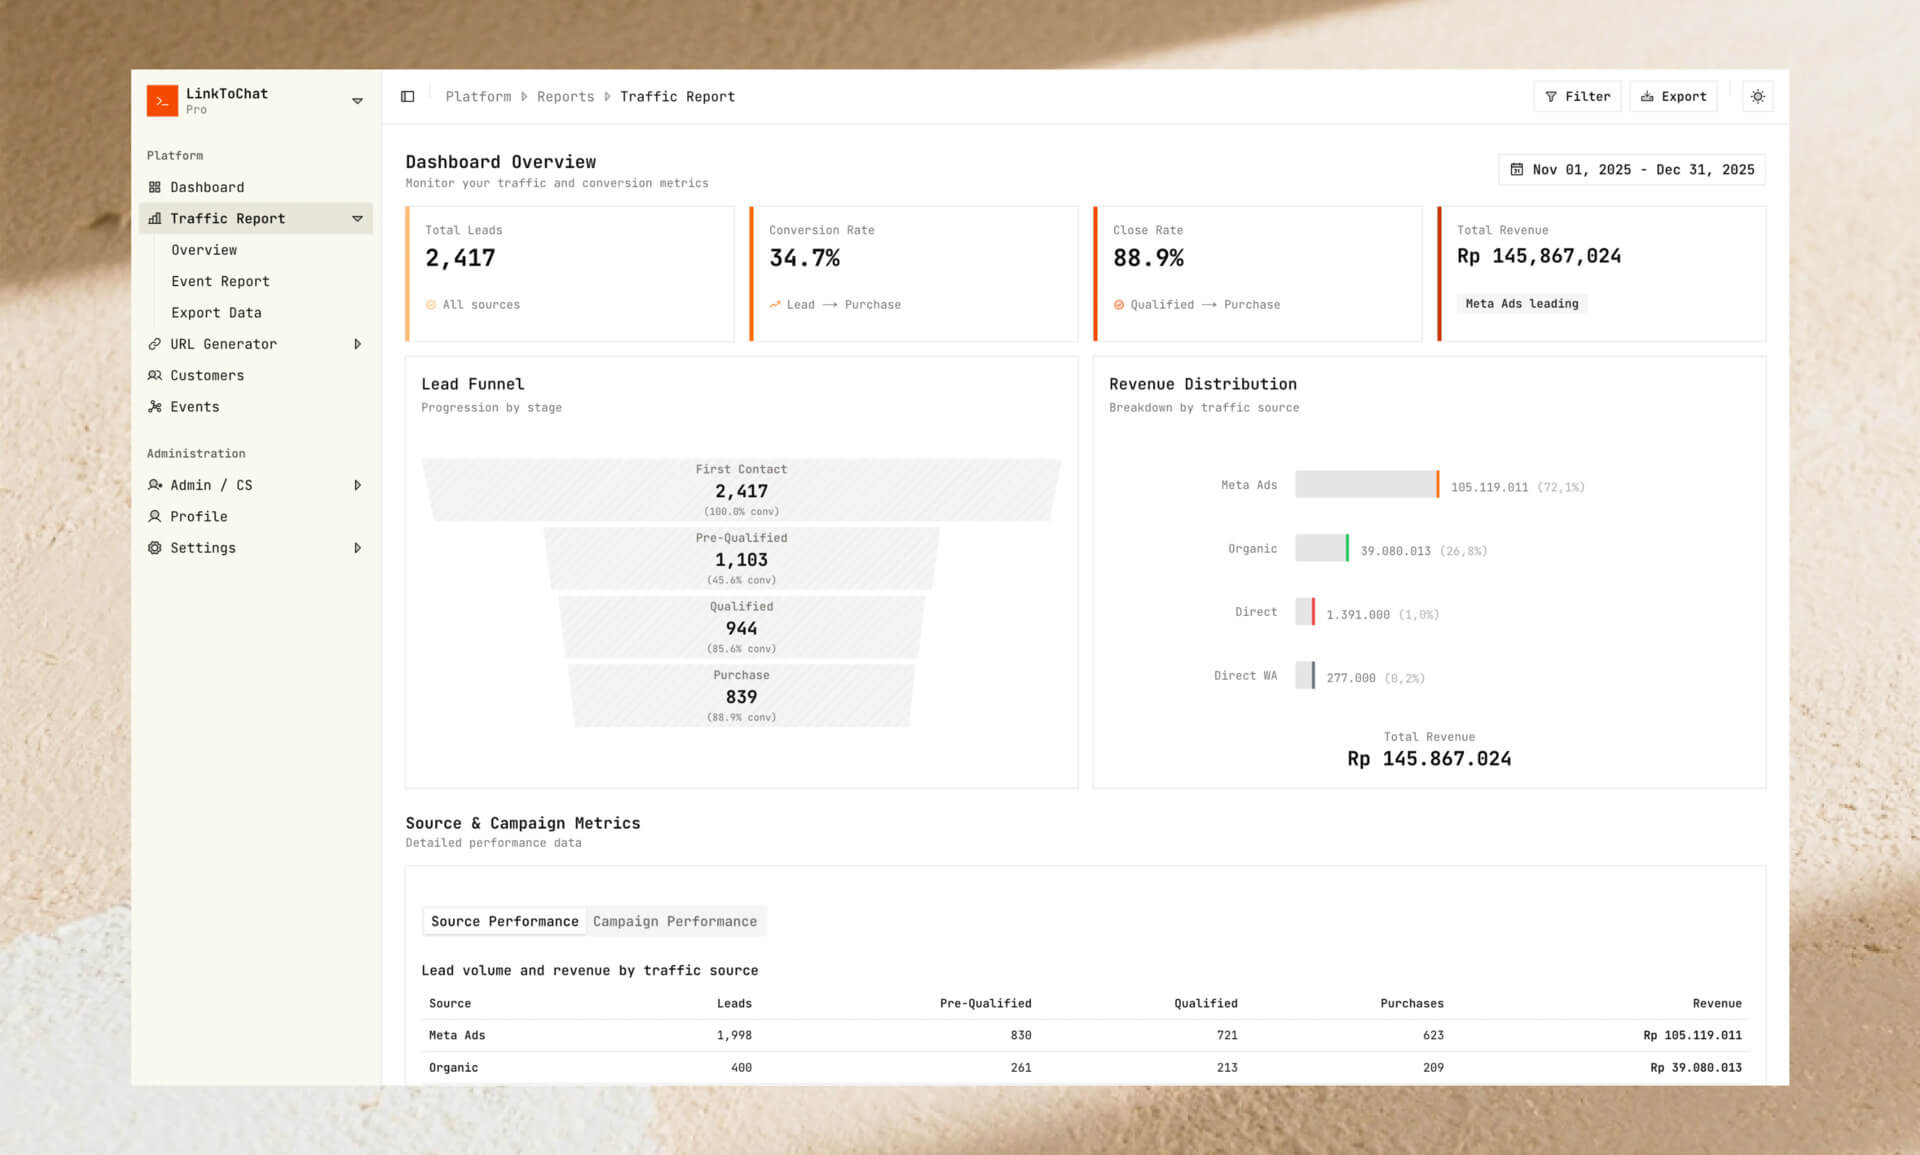Toggle light/dark theme sun button
The image size is (1920, 1155).
[x=1757, y=97]
